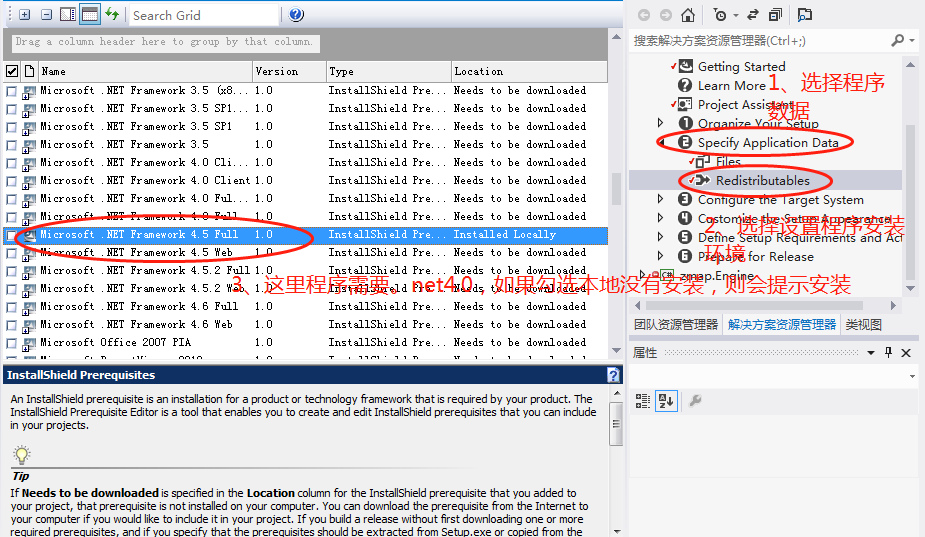Sort grid by the Type column header
925x537 pixels.
pyautogui.click(x=389, y=71)
